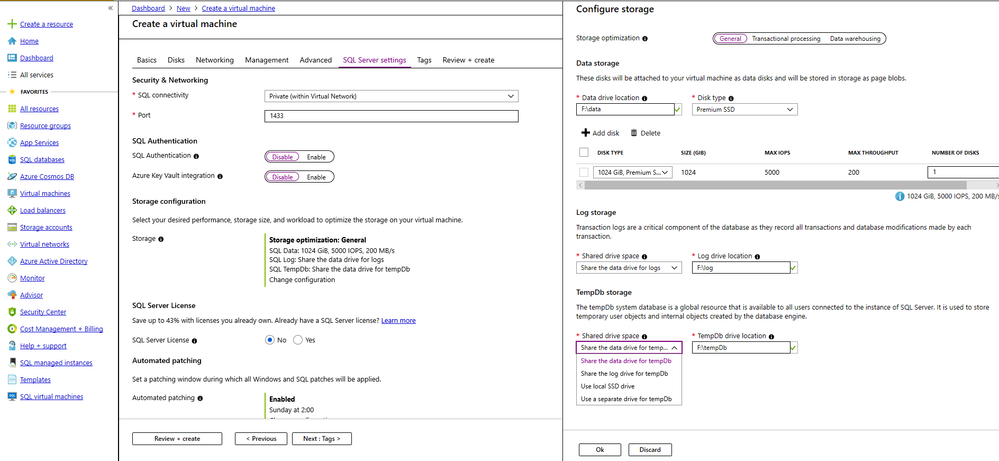
Task: Select Share the data drive for tempDb option
Action: (x=624, y=360)
